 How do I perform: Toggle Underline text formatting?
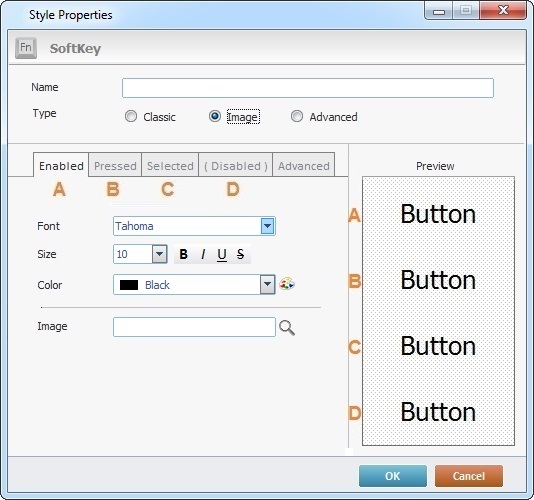pos(222,254)
